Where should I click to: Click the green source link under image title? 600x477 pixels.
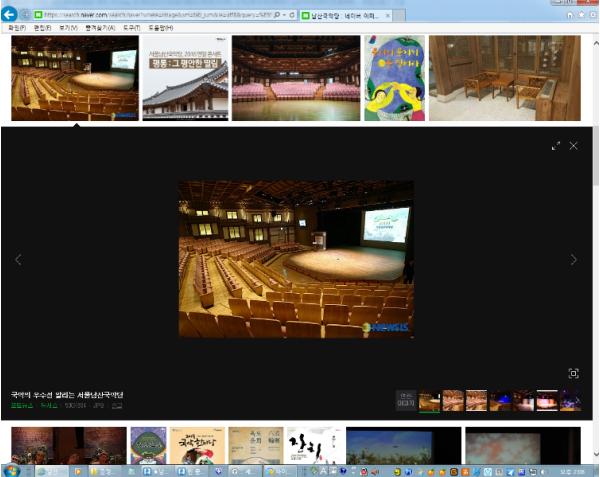(x=21, y=406)
